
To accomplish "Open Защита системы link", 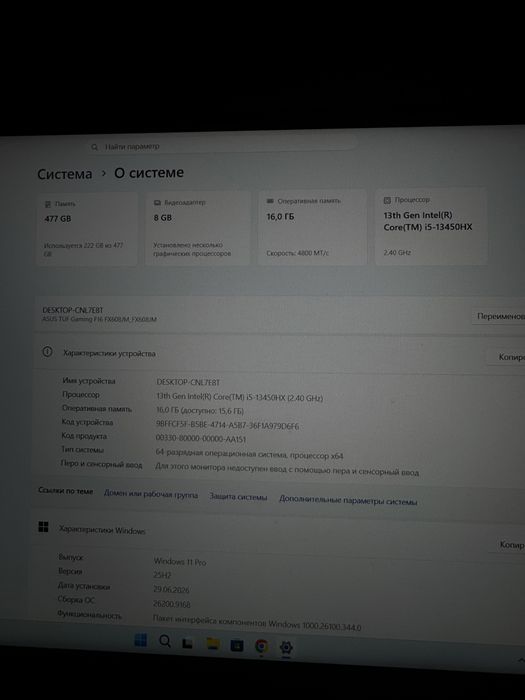I will click(x=238, y=497).
